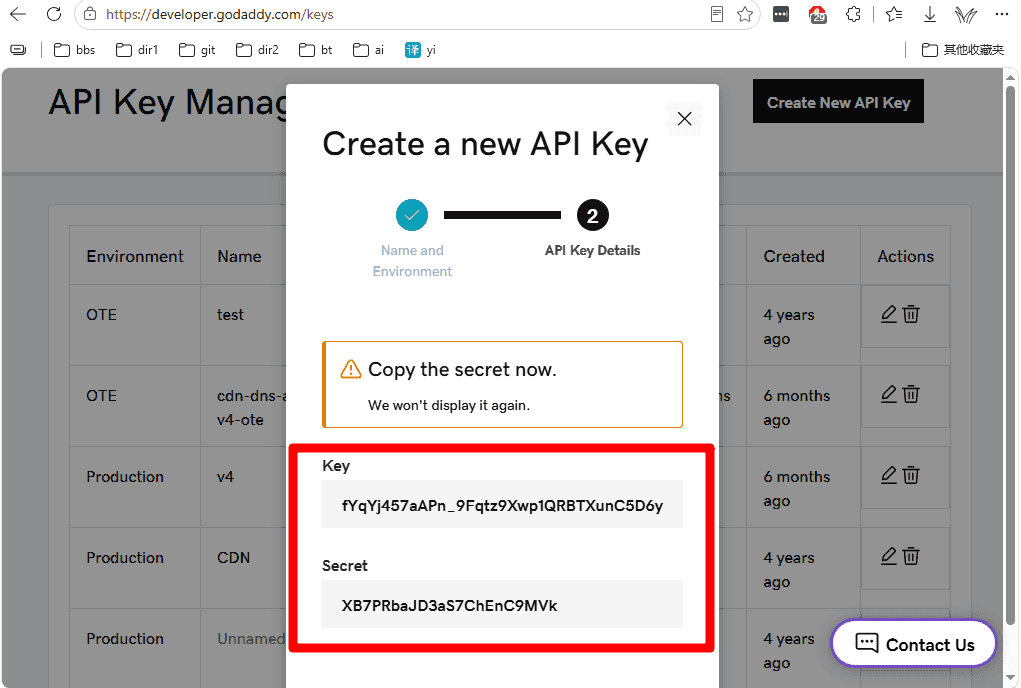Image resolution: width=1021 pixels, height=688 pixels.
Task: Click the Actions column header
Action: coord(905,256)
